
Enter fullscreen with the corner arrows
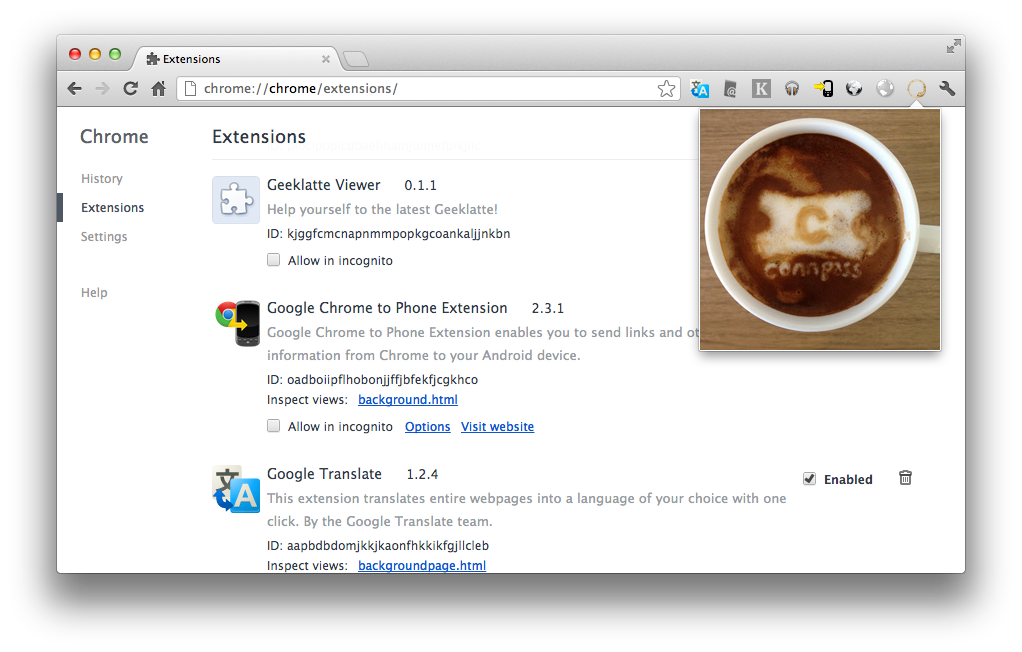(954, 46)
